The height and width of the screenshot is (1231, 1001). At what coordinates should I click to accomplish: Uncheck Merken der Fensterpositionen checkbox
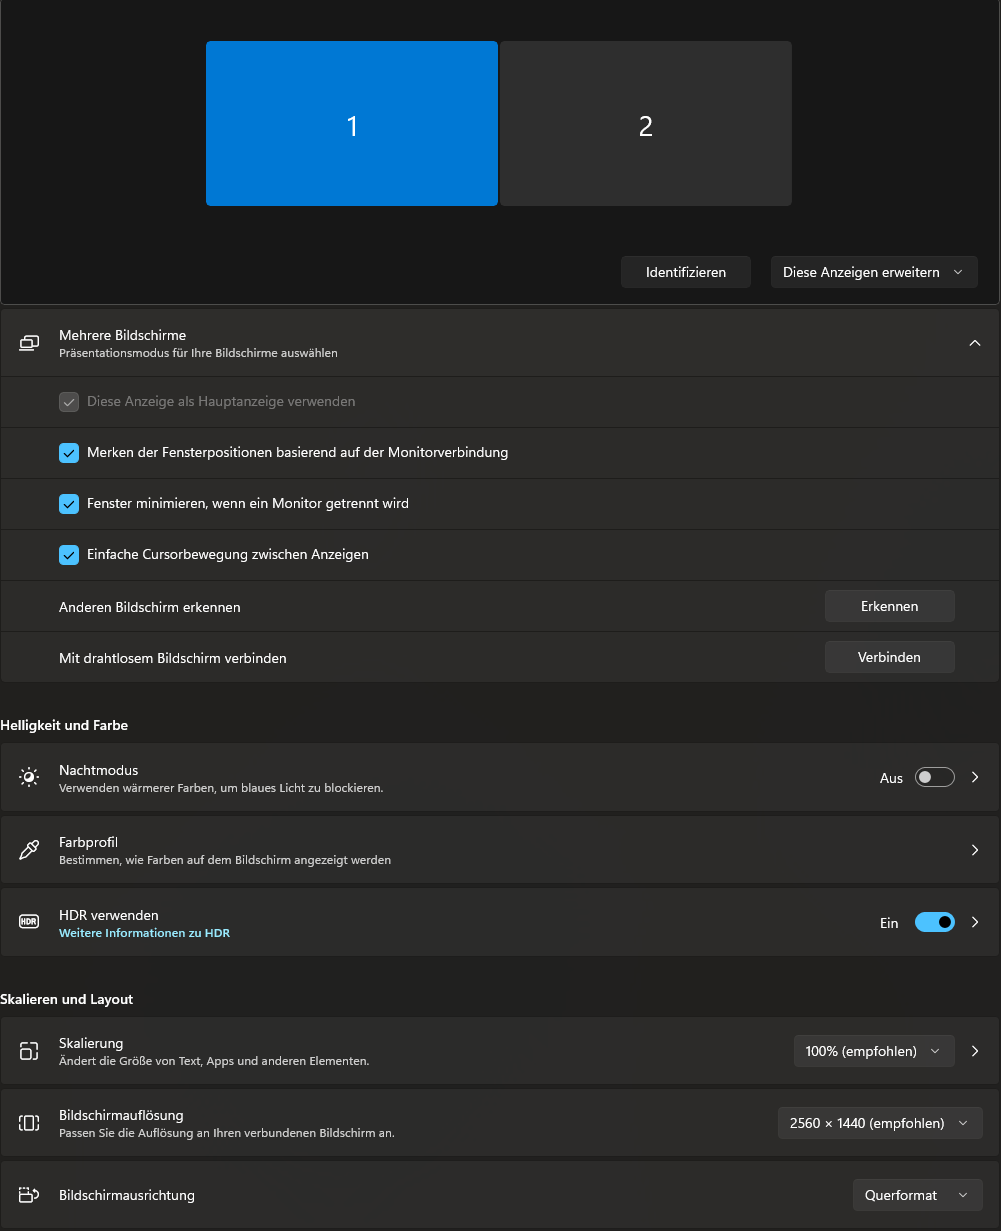click(69, 453)
